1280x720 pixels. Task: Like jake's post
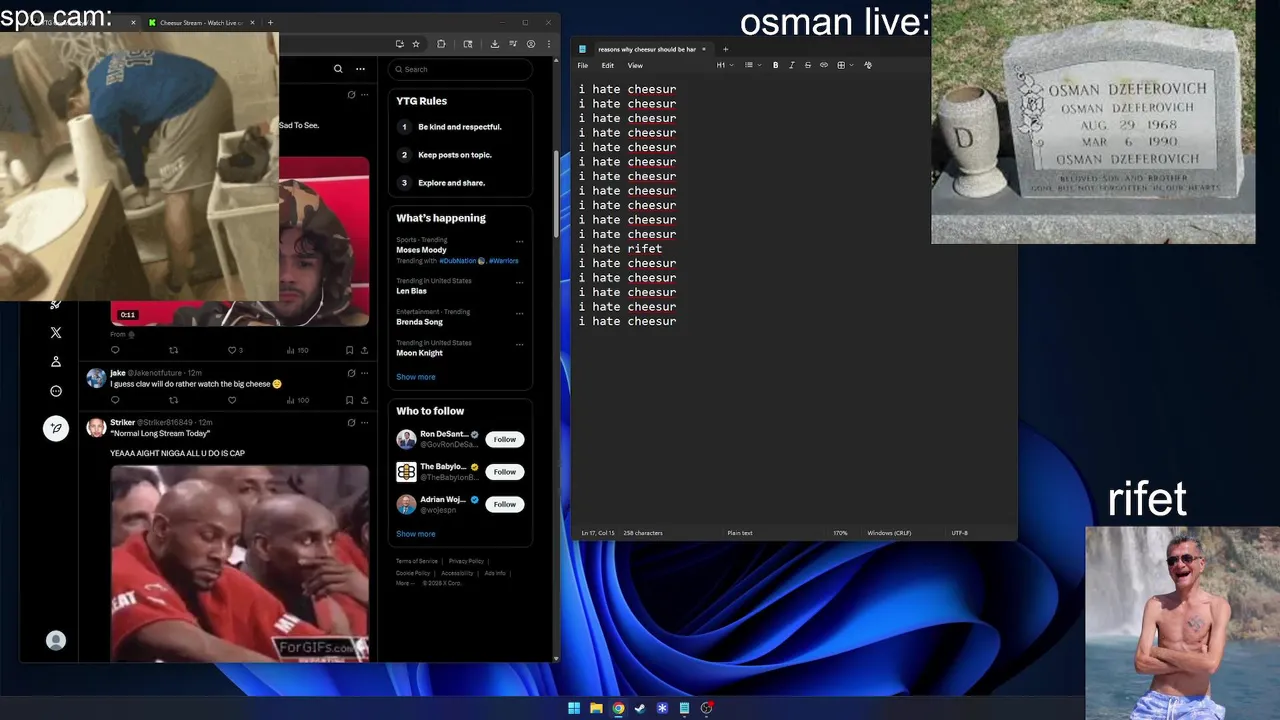232,400
